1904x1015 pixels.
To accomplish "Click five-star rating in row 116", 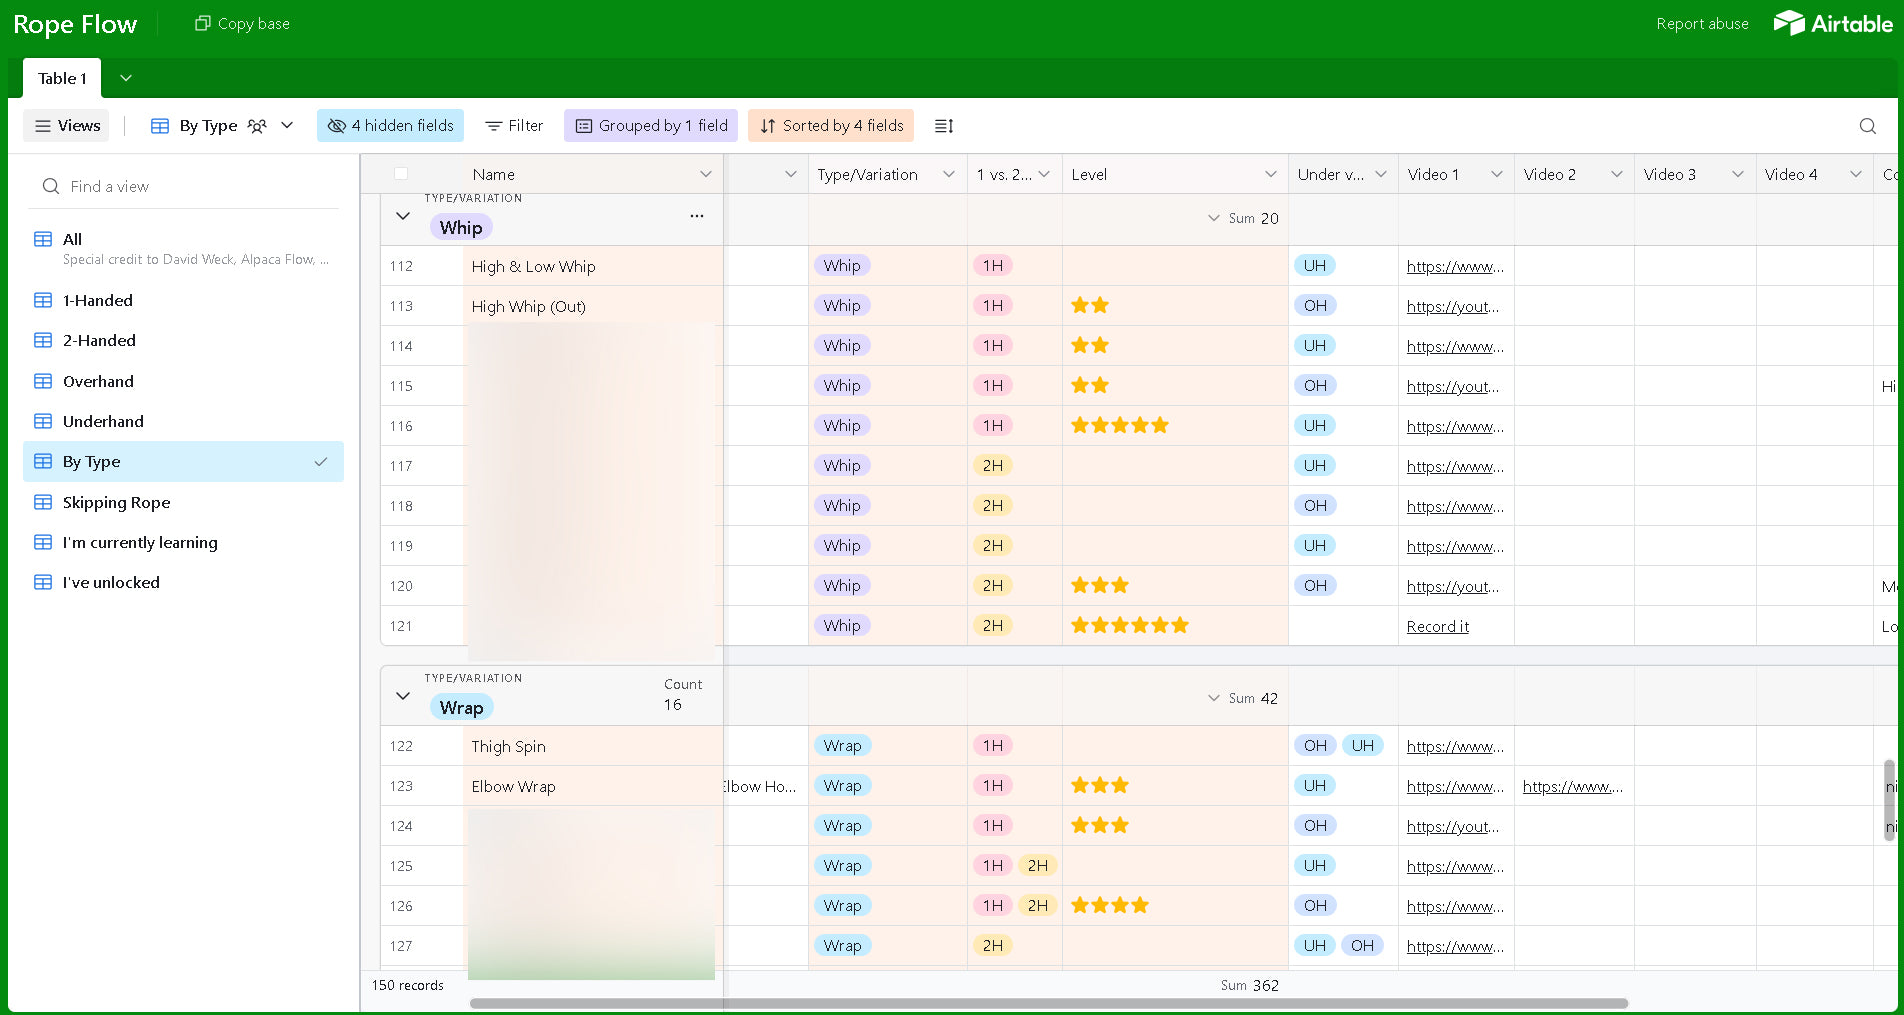I will (x=1120, y=425).
